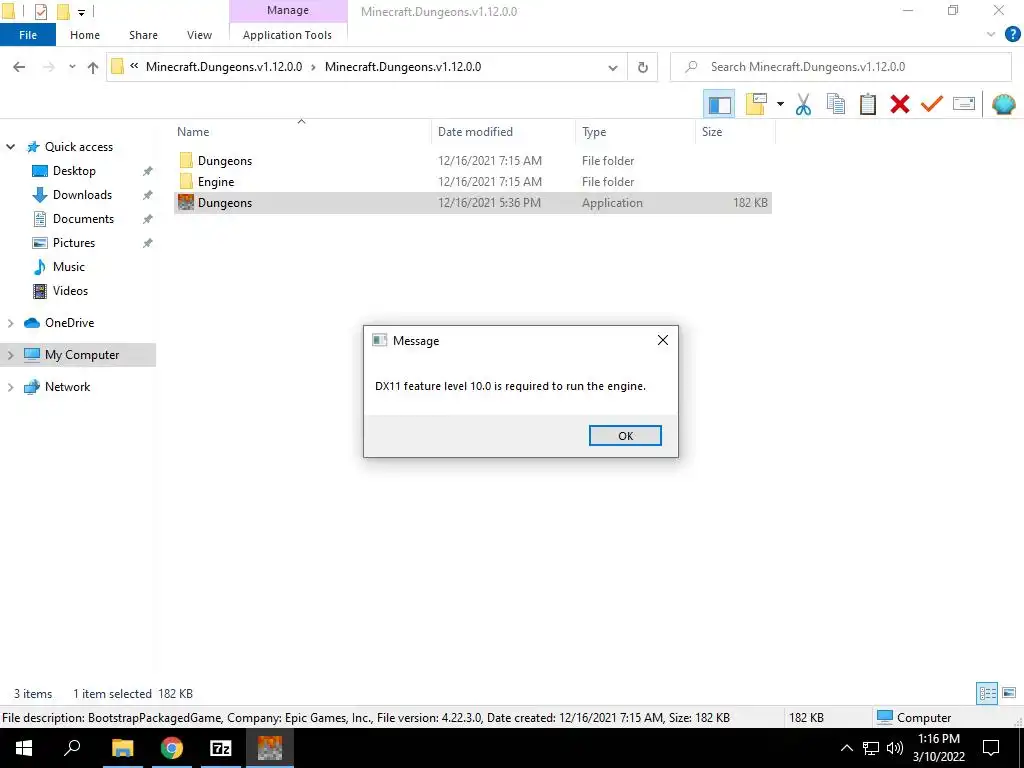Click the new folder icon in the title bar

tap(63, 11)
